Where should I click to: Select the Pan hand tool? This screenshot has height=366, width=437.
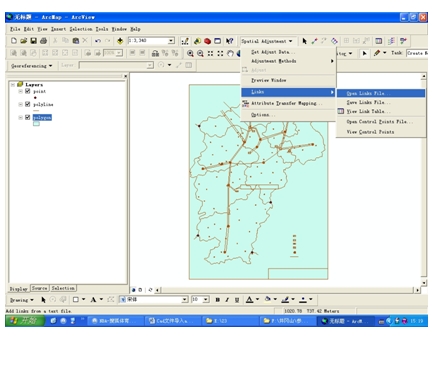coord(230,53)
